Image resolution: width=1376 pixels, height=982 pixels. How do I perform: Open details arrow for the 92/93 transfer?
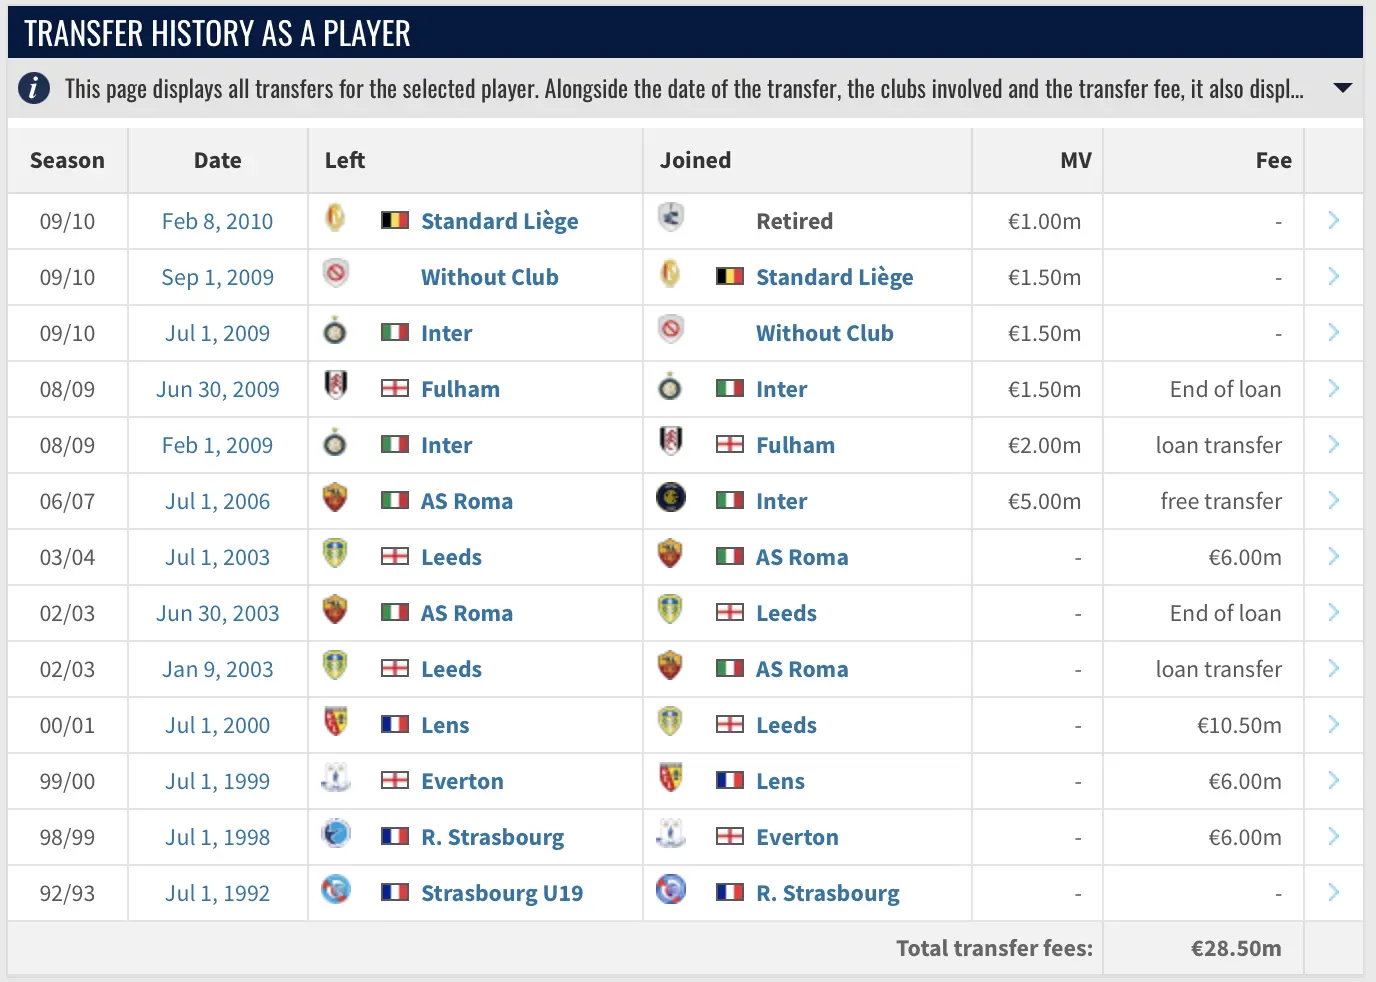click(x=1333, y=892)
